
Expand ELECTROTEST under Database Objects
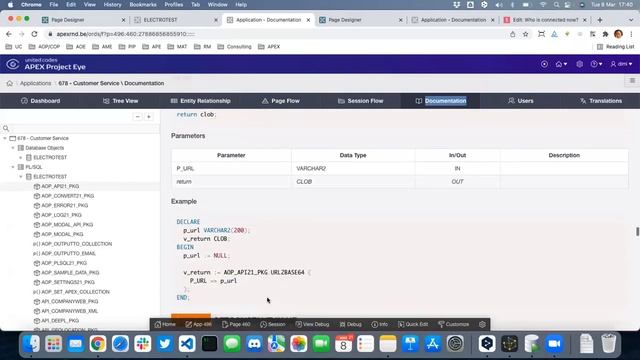click(x=21, y=158)
